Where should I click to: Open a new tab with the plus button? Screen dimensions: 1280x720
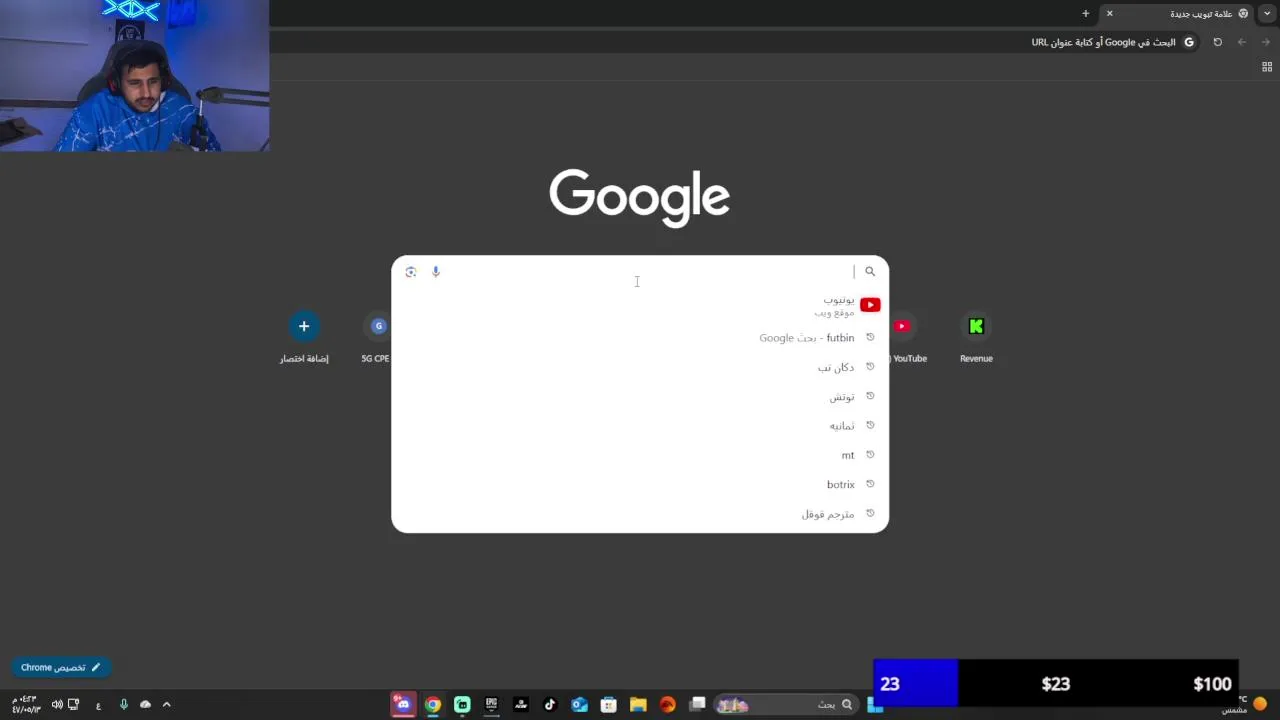pyautogui.click(x=1085, y=13)
